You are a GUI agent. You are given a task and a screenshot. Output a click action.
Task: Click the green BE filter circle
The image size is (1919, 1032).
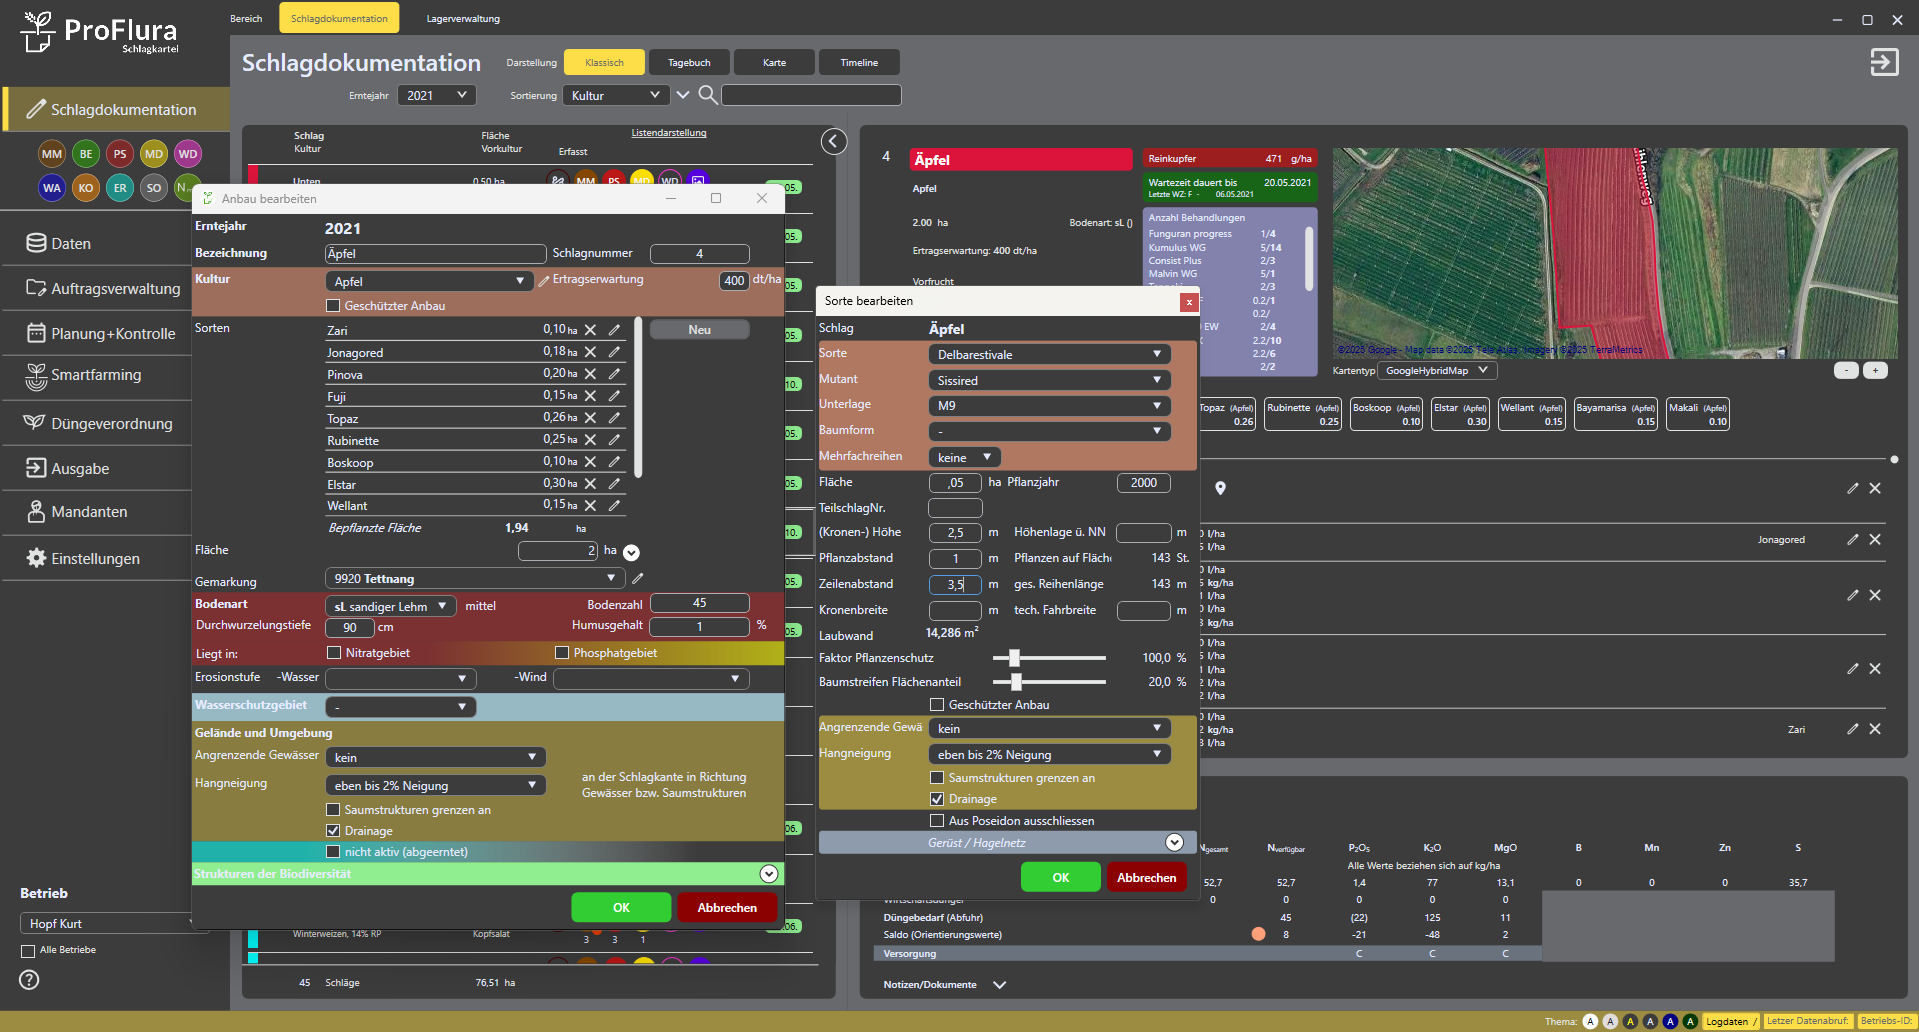tap(86, 154)
